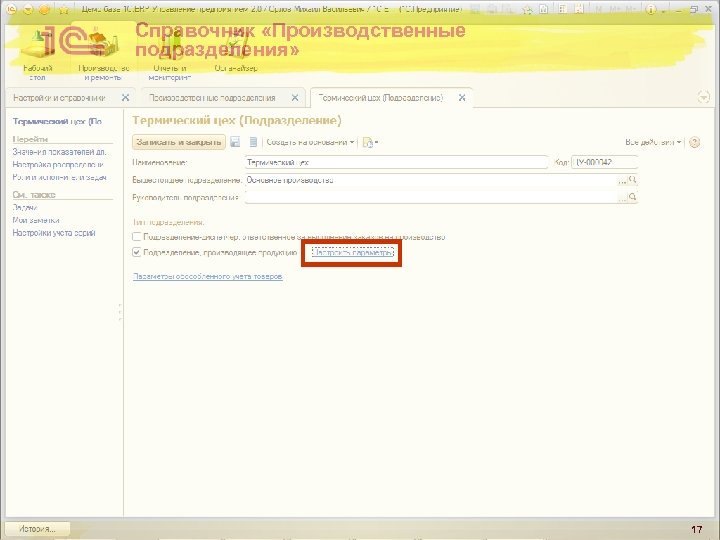This screenshot has width=720, height=540.
Task: Open favorites via the star icon in title bar
Action: click(x=64, y=10)
